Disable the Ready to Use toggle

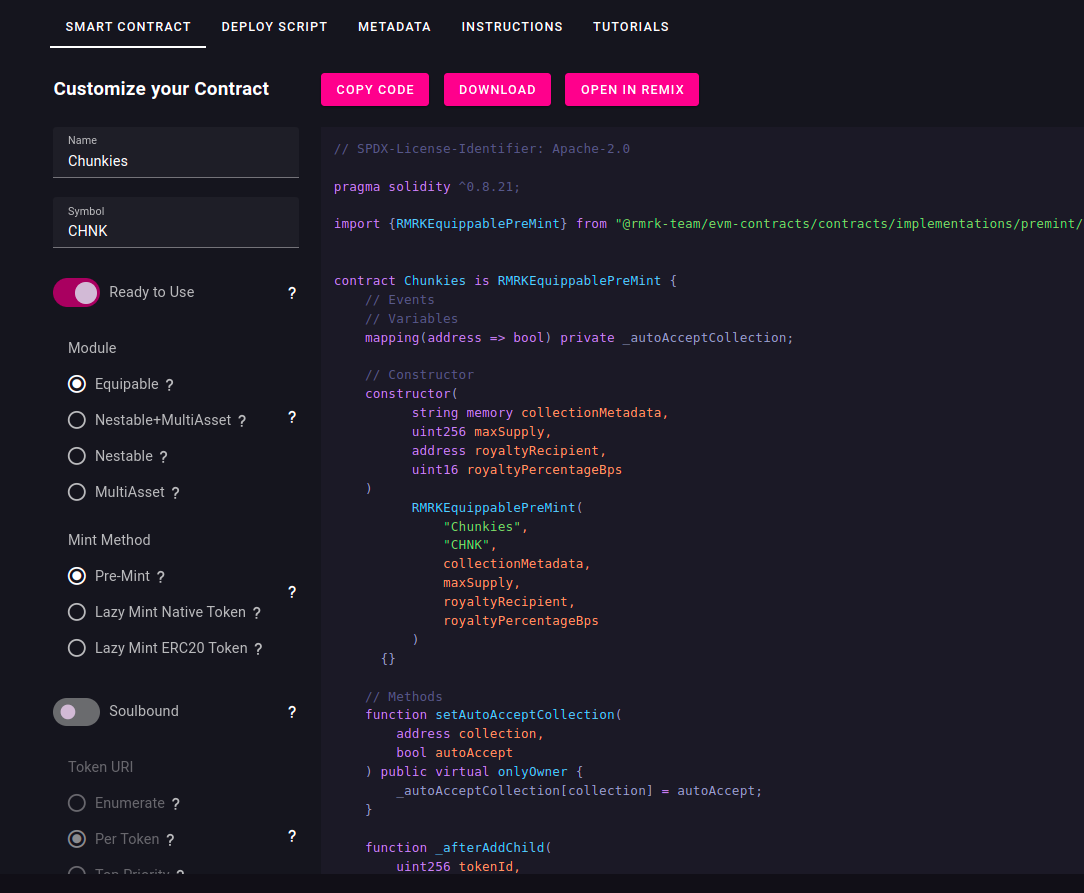(x=77, y=292)
